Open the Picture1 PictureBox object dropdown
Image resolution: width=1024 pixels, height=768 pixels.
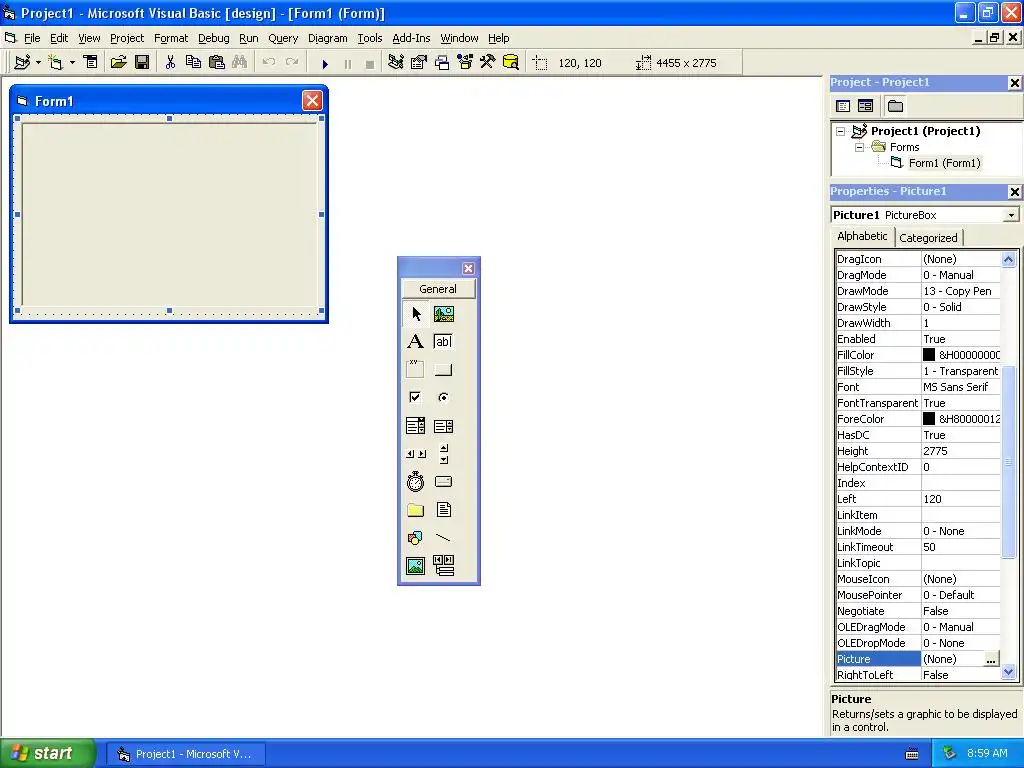[x=1011, y=215]
